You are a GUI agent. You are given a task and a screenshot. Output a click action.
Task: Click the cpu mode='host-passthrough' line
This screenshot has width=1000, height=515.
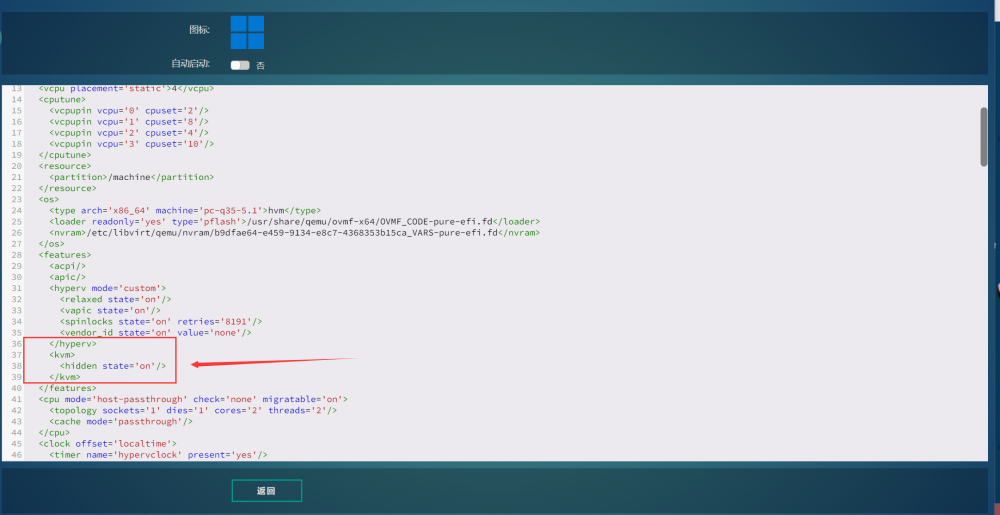pyautogui.click(x=193, y=399)
